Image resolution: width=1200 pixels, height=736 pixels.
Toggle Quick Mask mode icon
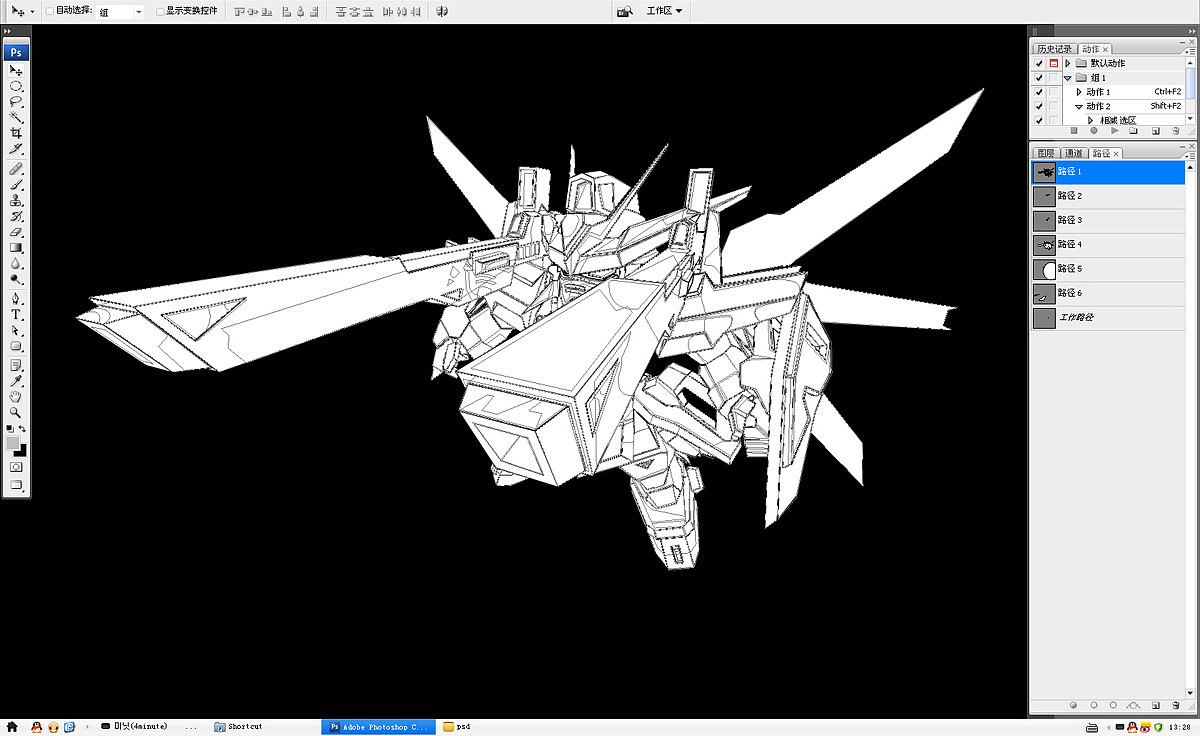tap(16, 467)
